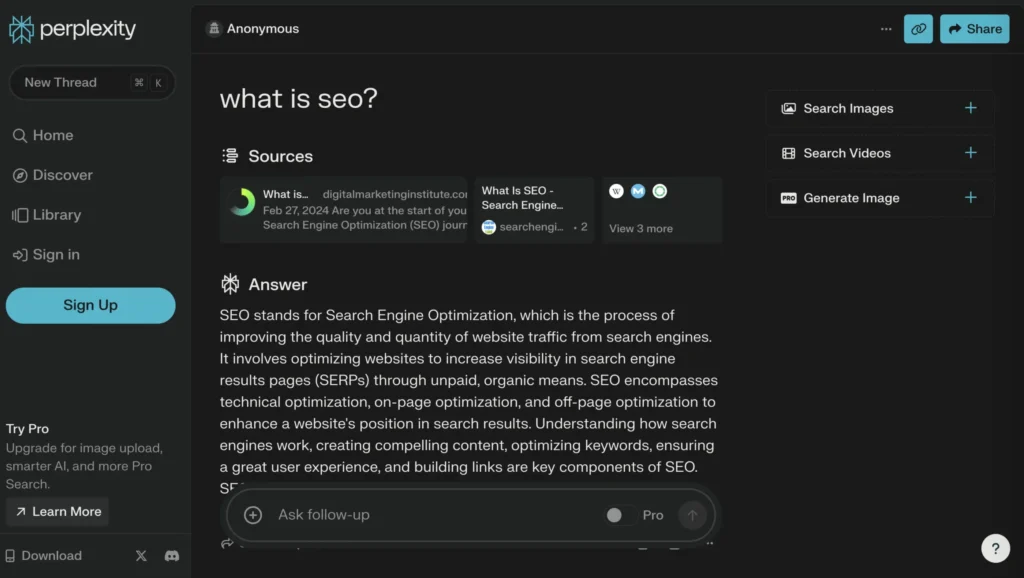The width and height of the screenshot is (1024, 578).
Task: Expand Search Images with plus icon
Action: (970, 108)
